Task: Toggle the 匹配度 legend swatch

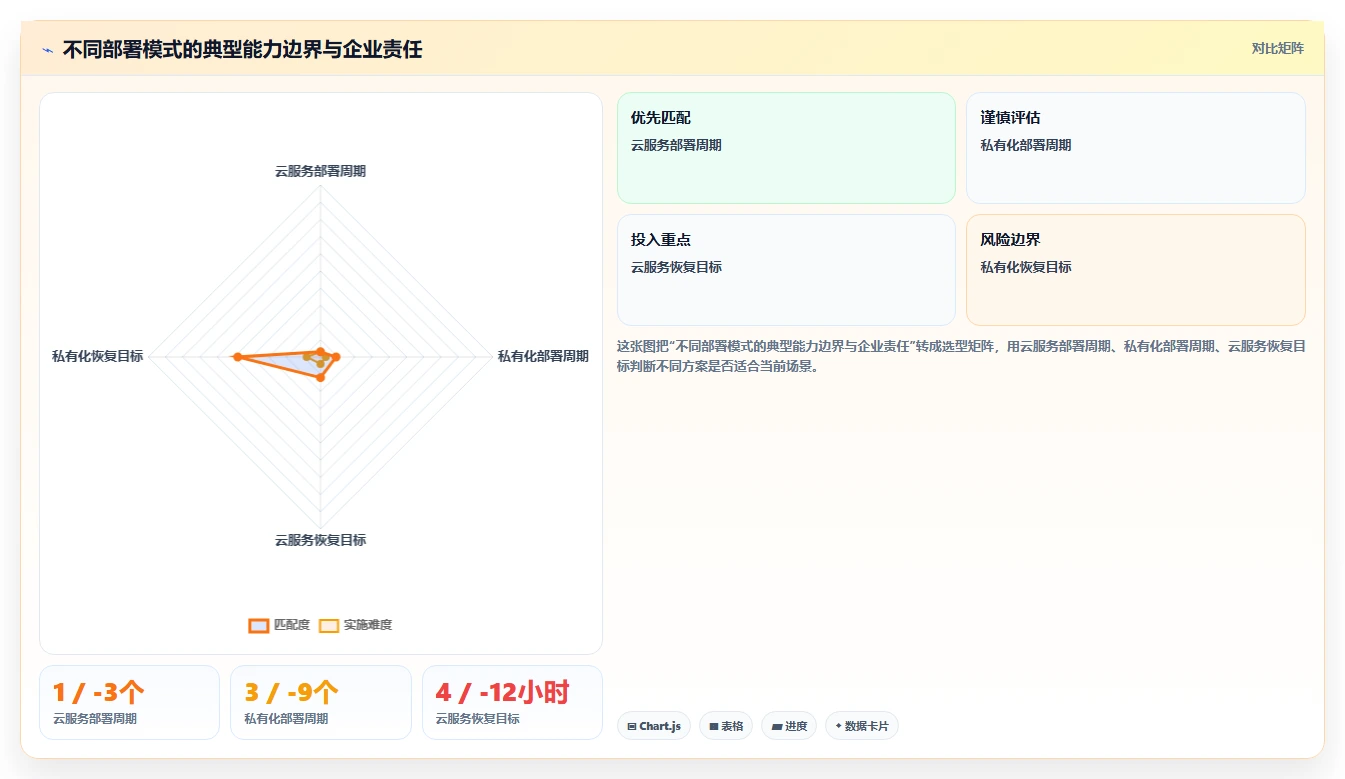Action: 259,625
